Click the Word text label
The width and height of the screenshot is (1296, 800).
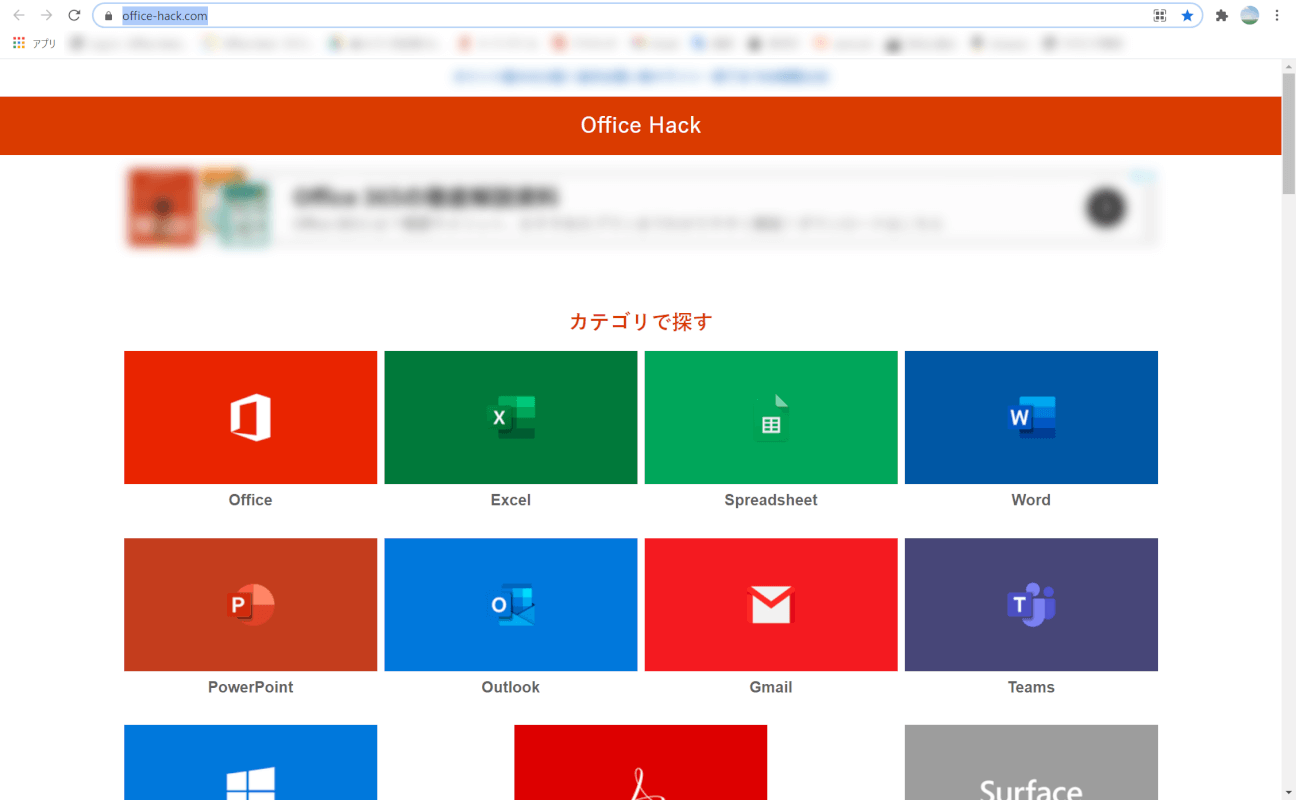pyautogui.click(x=1031, y=500)
